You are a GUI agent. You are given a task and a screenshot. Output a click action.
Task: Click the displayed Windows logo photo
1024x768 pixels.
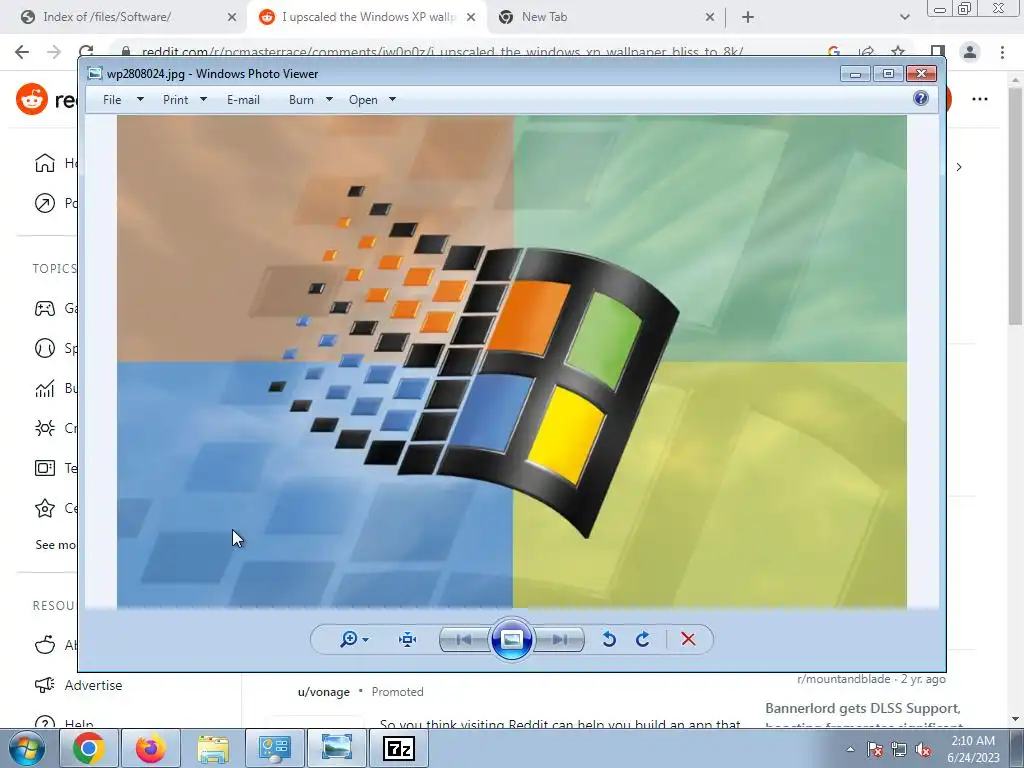pyautogui.click(x=511, y=362)
